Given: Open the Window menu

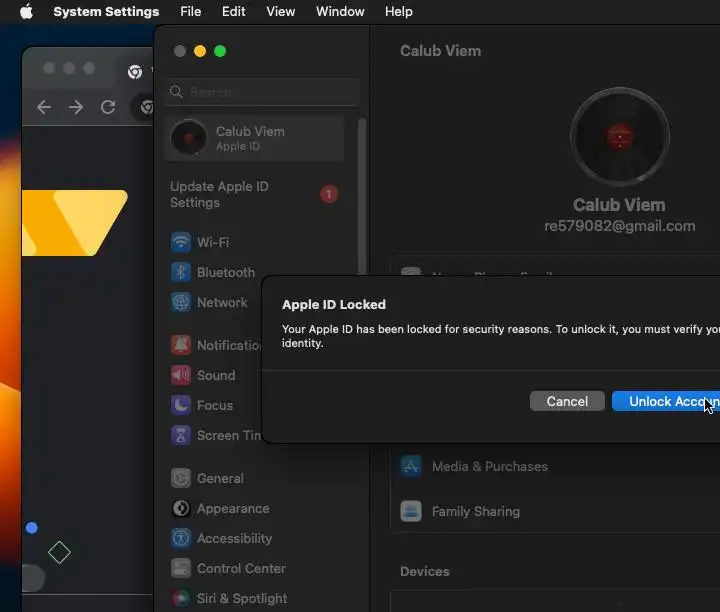Looking at the screenshot, I should pos(340,11).
